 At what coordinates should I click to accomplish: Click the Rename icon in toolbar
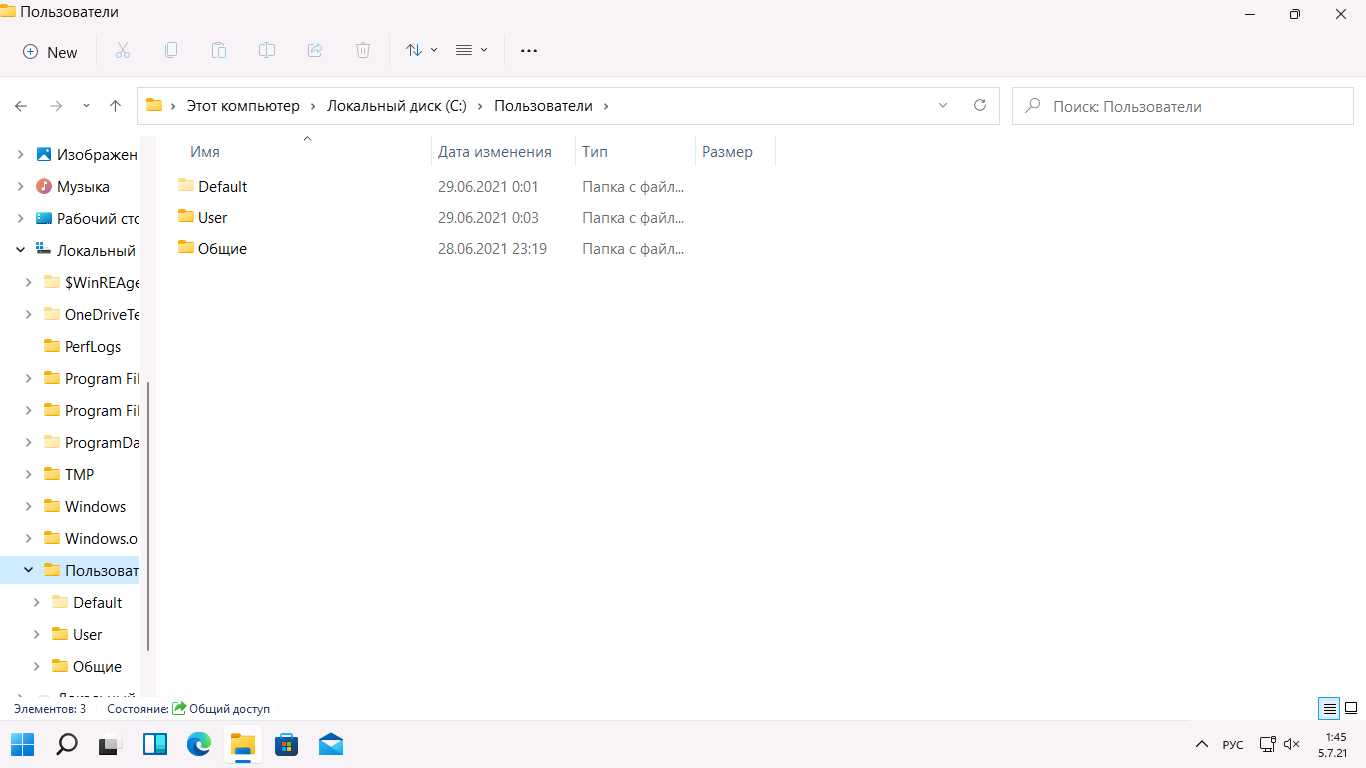click(267, 50)
